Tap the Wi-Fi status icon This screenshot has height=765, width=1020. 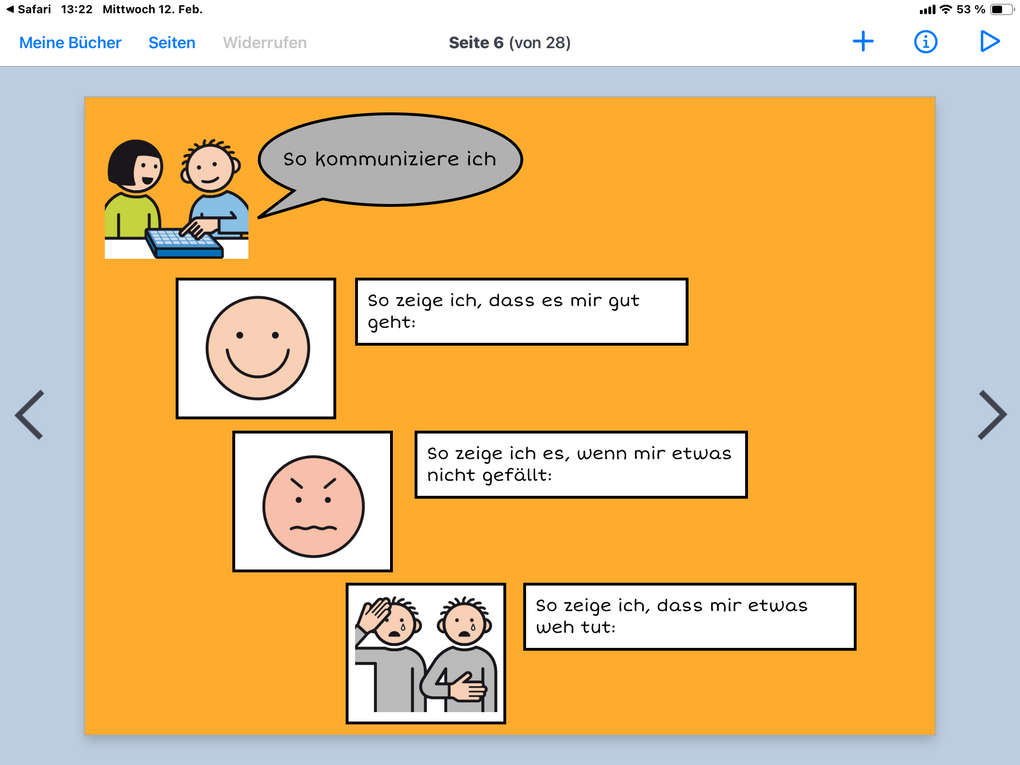pyautogui.click(x=946, y=9)
